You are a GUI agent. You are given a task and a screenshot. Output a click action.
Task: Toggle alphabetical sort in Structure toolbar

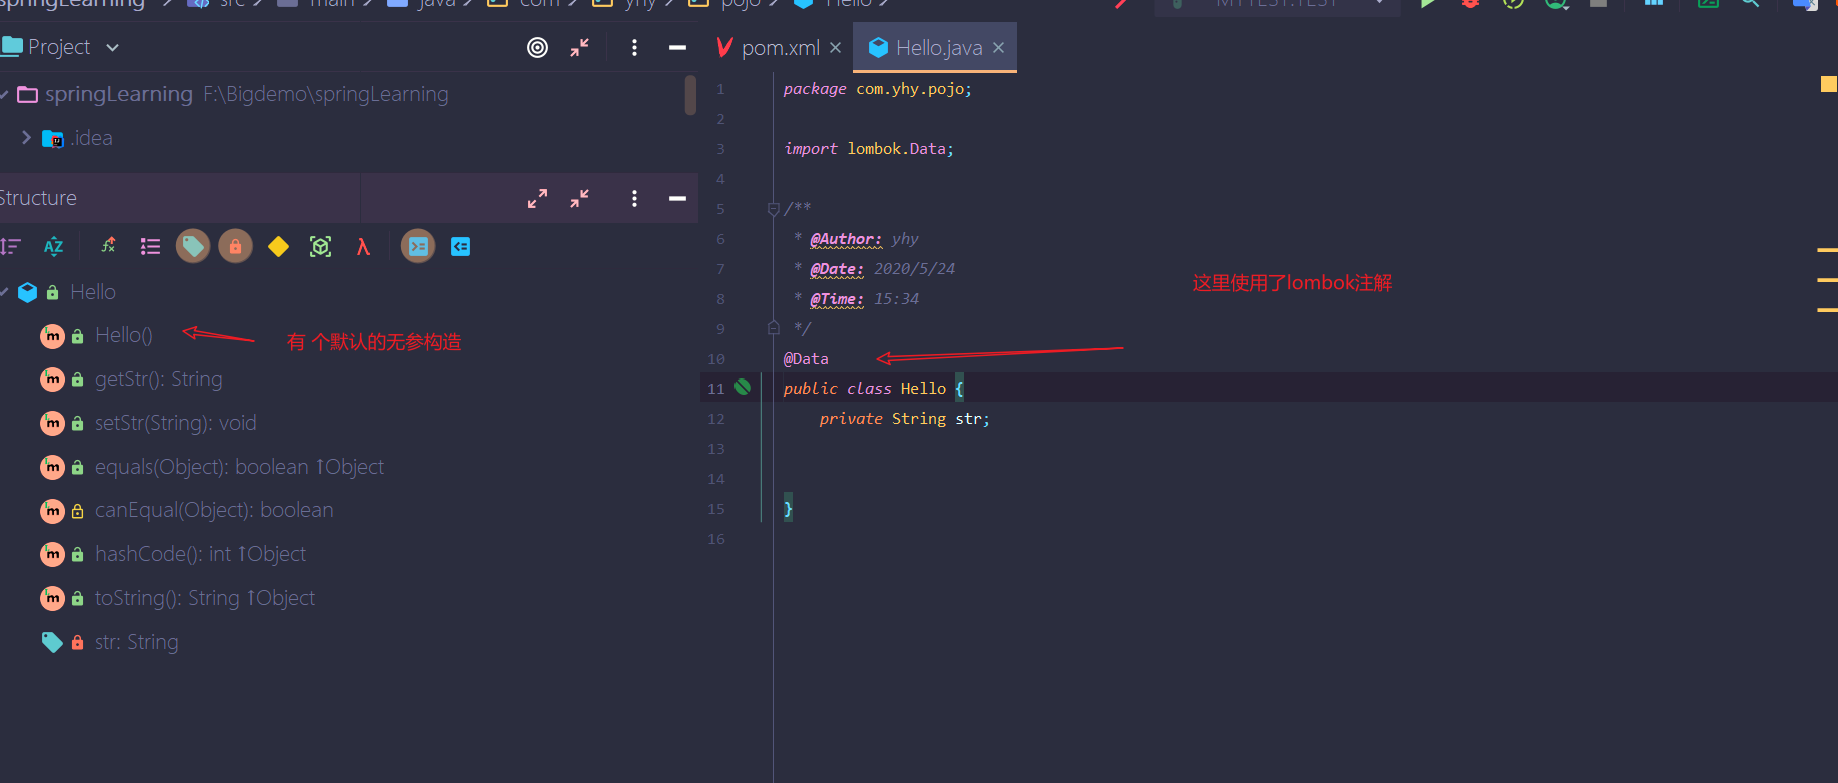pyautogui.click(x=54, y=246)
